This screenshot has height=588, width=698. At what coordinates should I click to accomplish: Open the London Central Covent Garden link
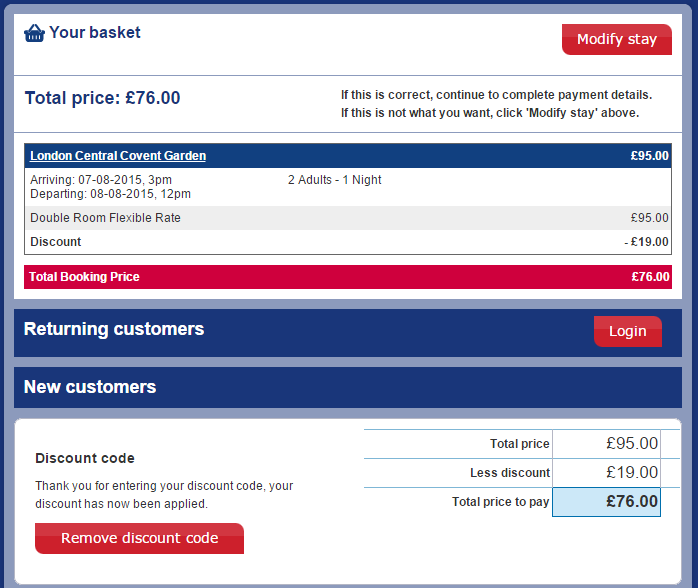118,156
